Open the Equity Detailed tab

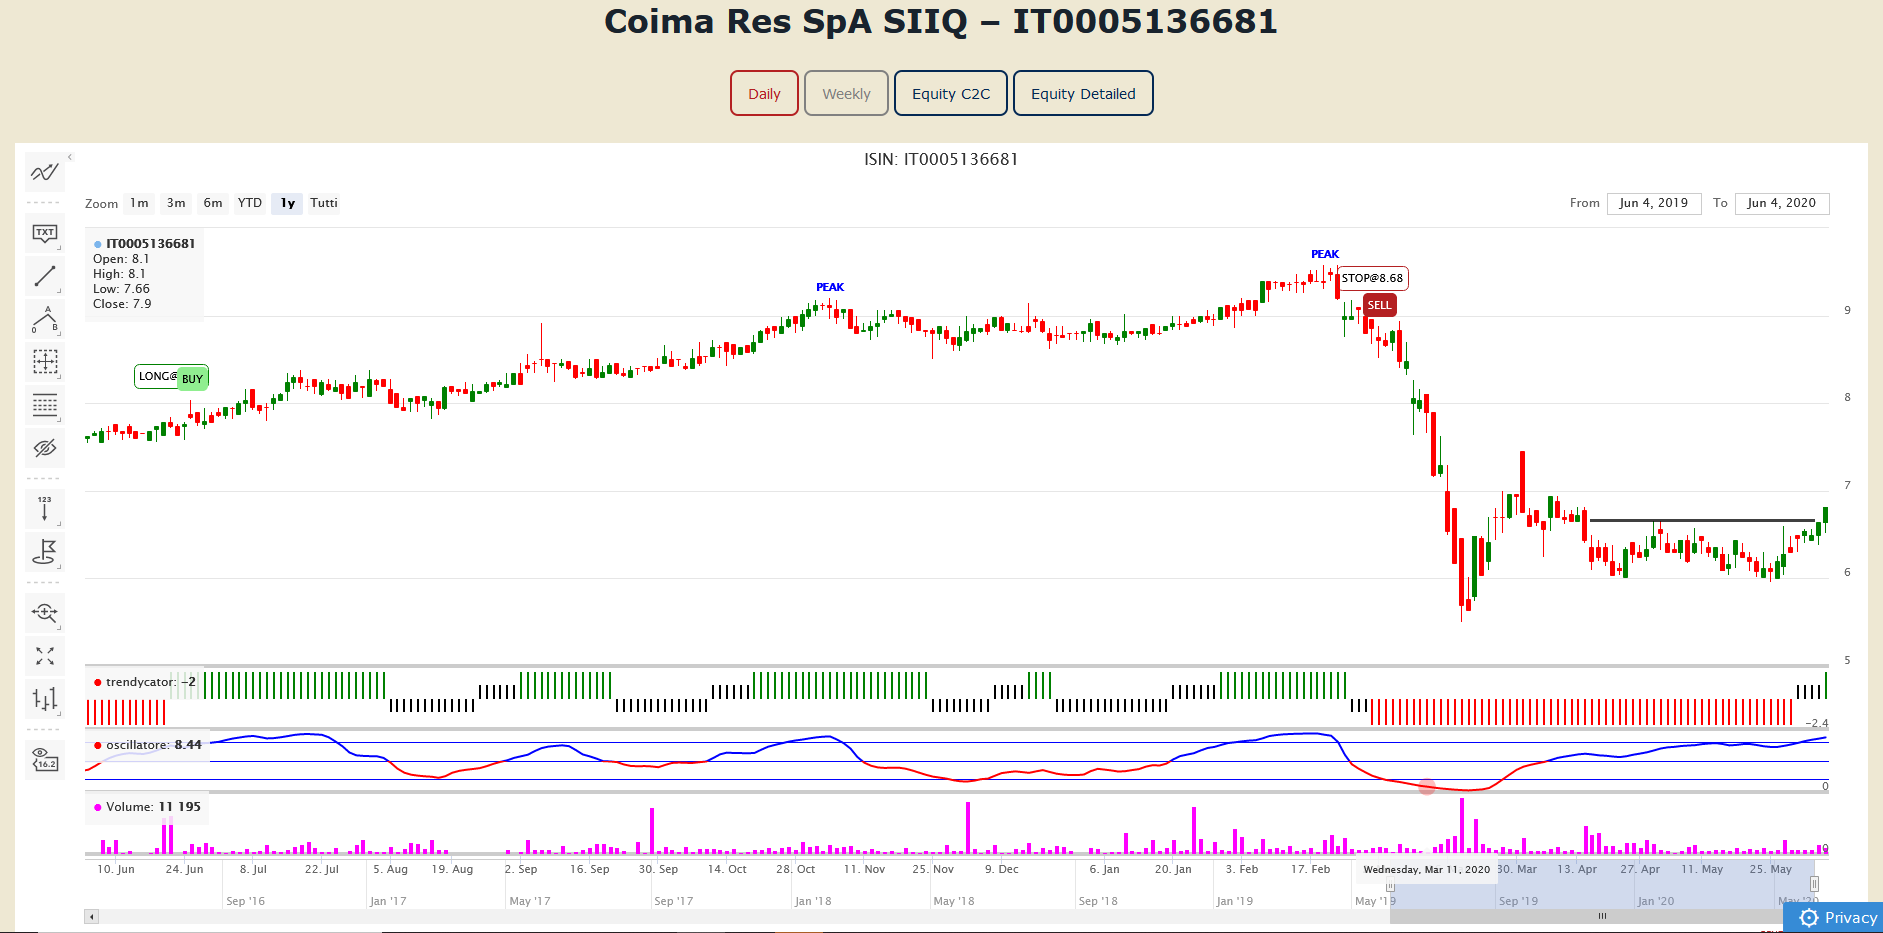point(1083,94)
